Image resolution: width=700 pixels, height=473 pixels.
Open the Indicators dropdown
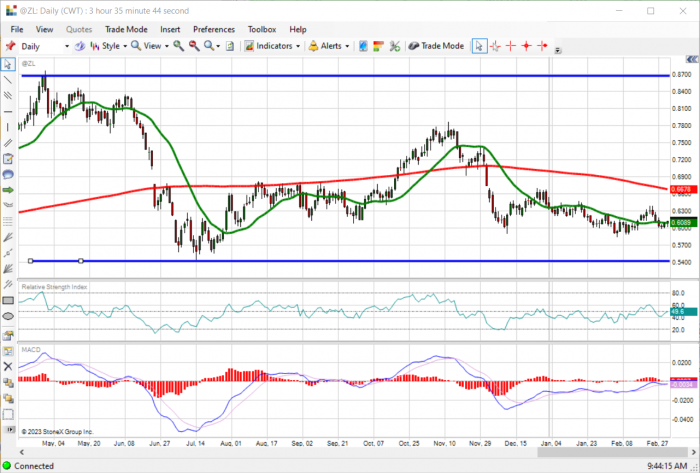pyautogui.click(x=272, y=46)
